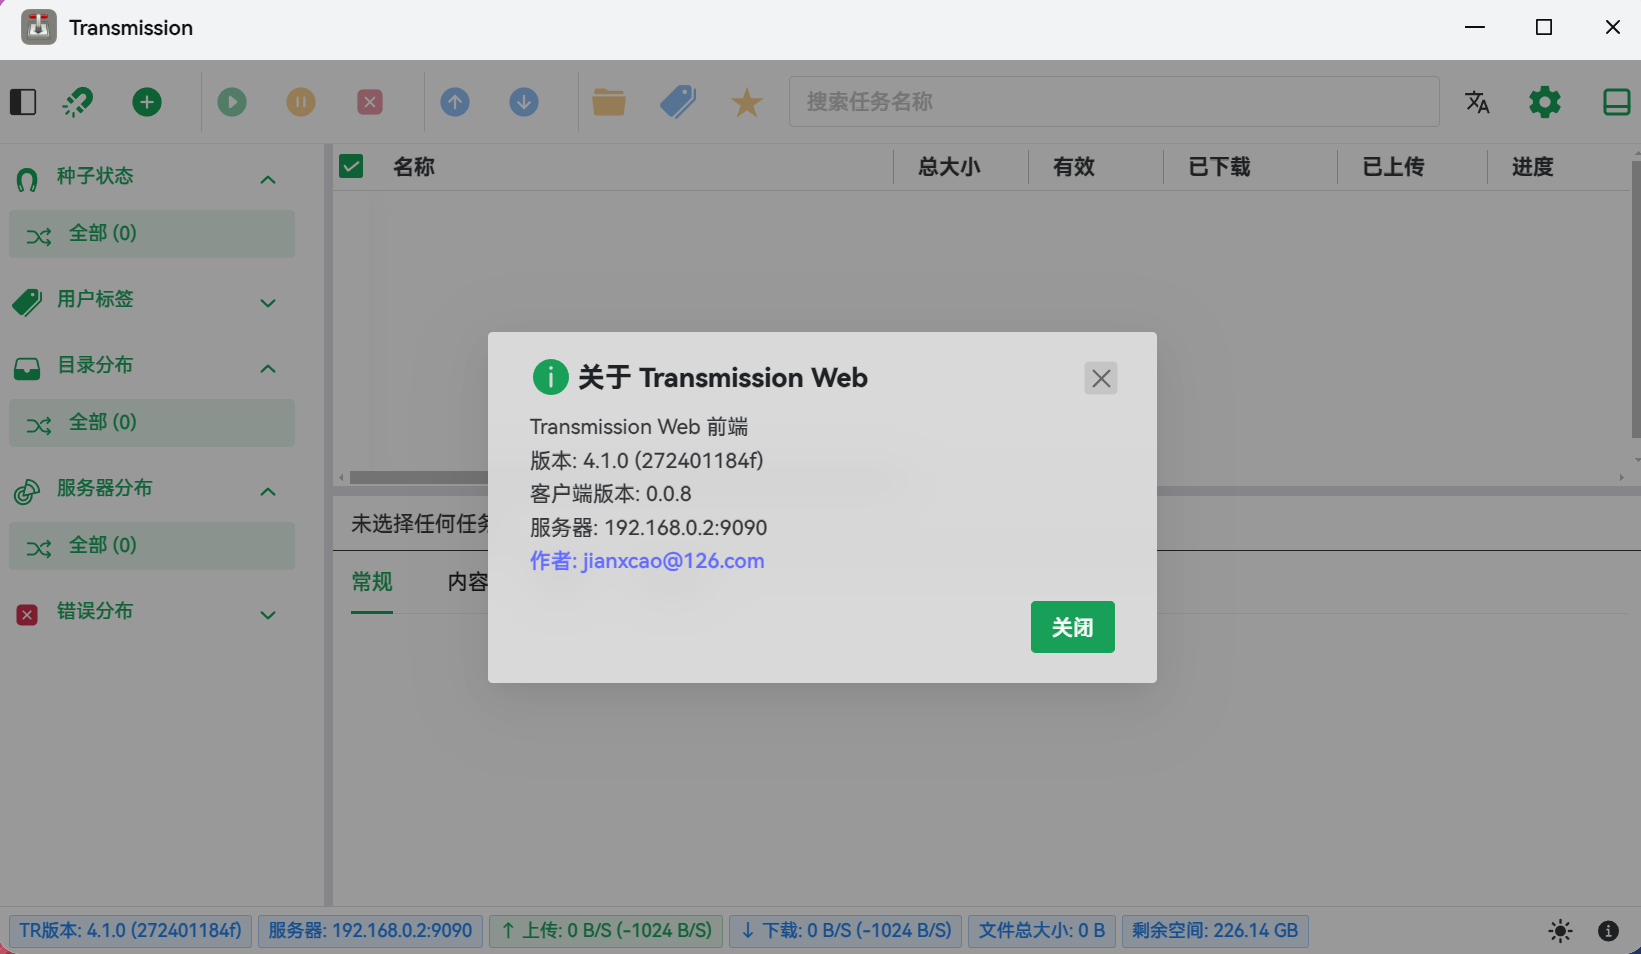Select 全部 (0) under 服务器分布
Image resolution: width=1641 pixels, height=954 pixels.
pyautogui.click(x=152, y=546)
